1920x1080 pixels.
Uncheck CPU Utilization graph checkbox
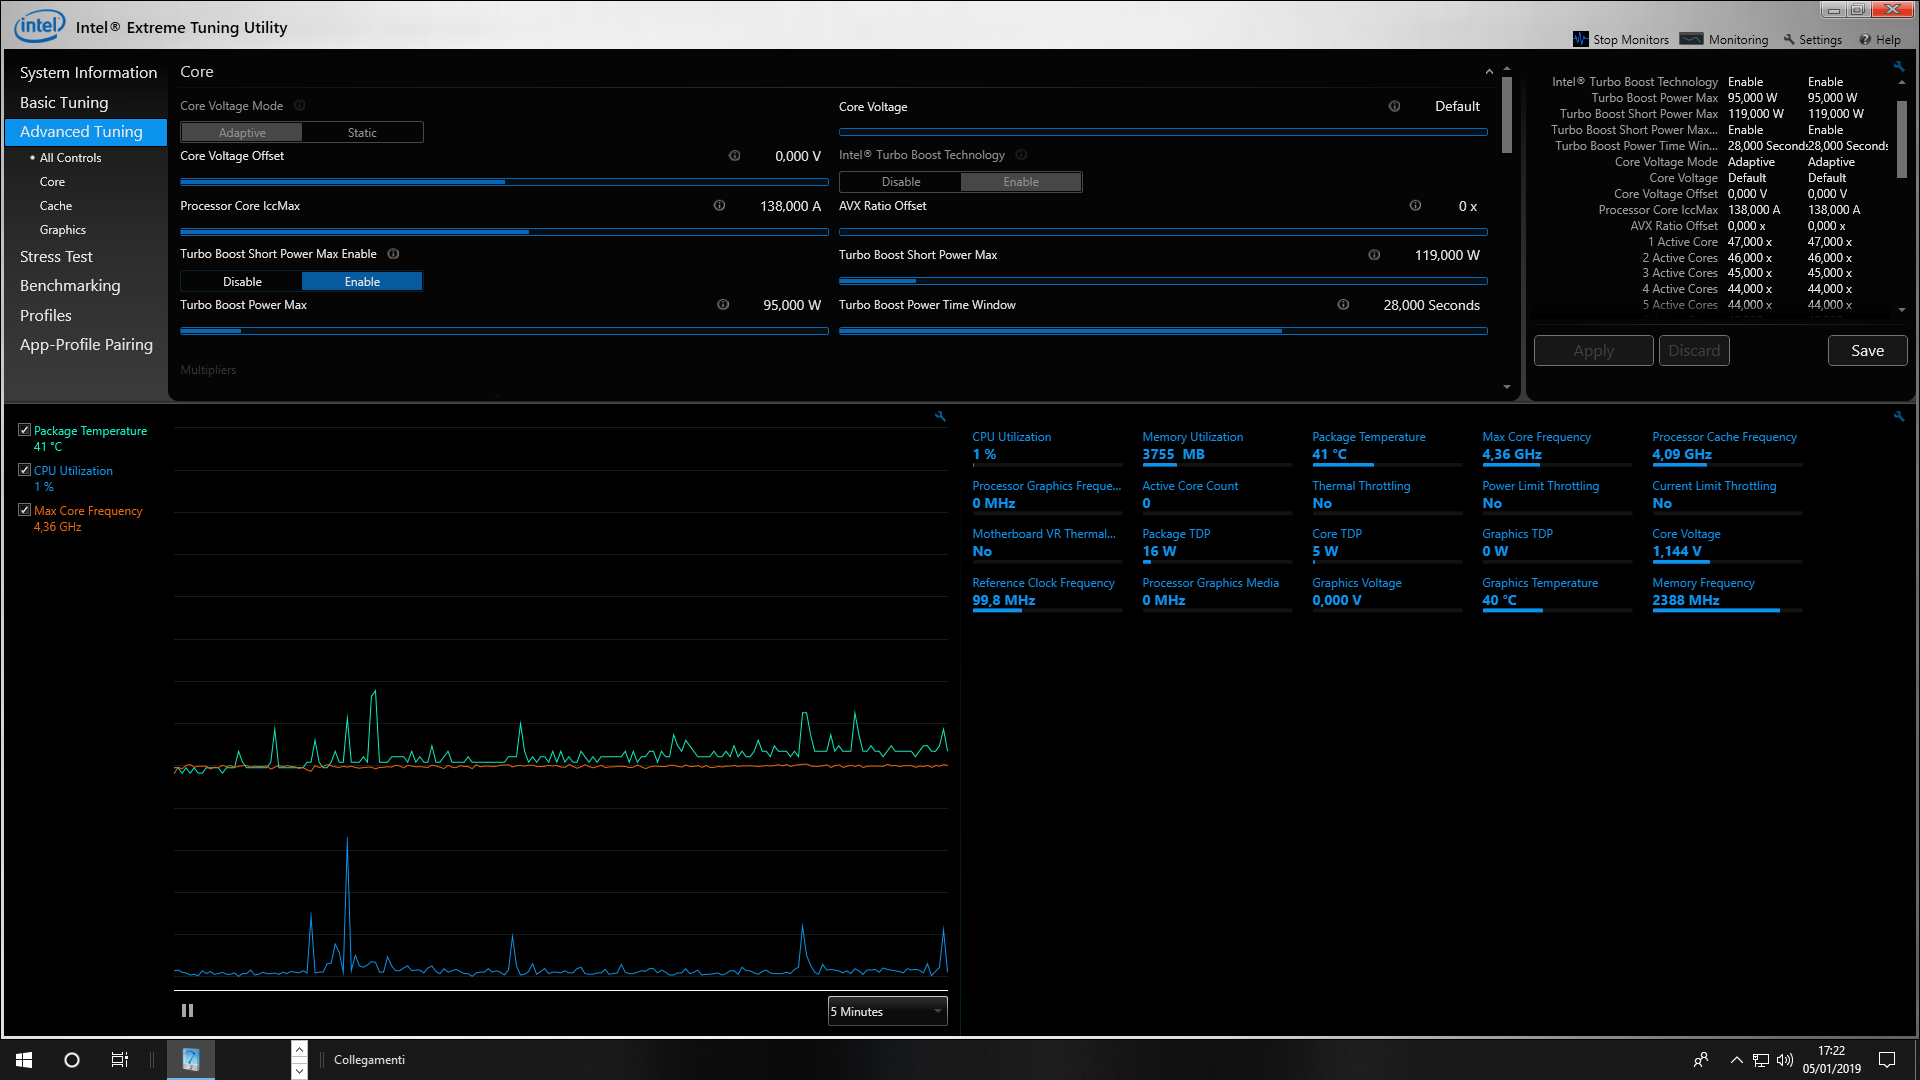point(25,470)
